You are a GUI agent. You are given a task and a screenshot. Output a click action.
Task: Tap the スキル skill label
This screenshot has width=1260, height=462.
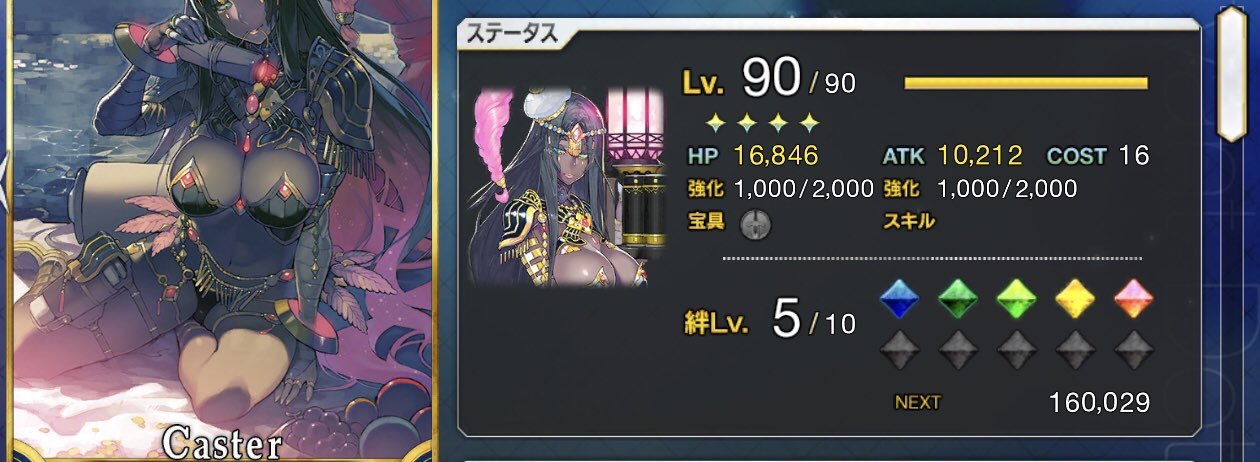click(x=908, y=222)
